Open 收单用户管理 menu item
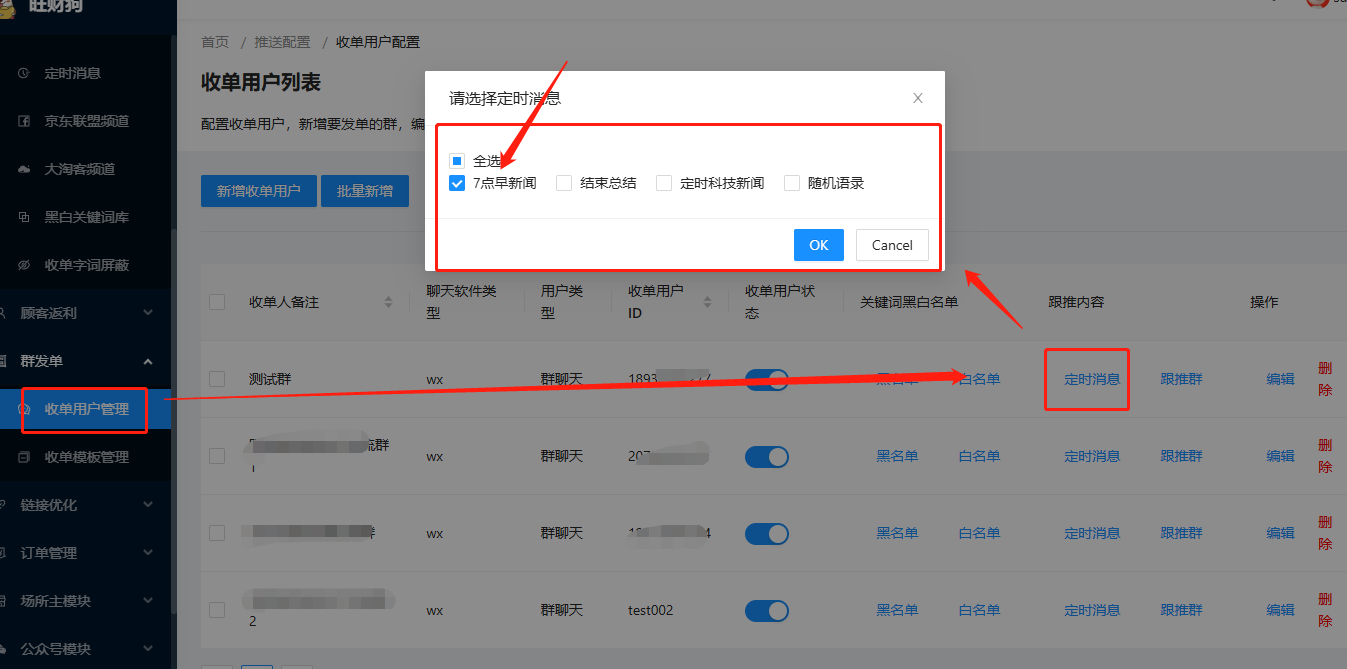The width and height of the screenshot is (1347, 669). [x=86, y=409]
